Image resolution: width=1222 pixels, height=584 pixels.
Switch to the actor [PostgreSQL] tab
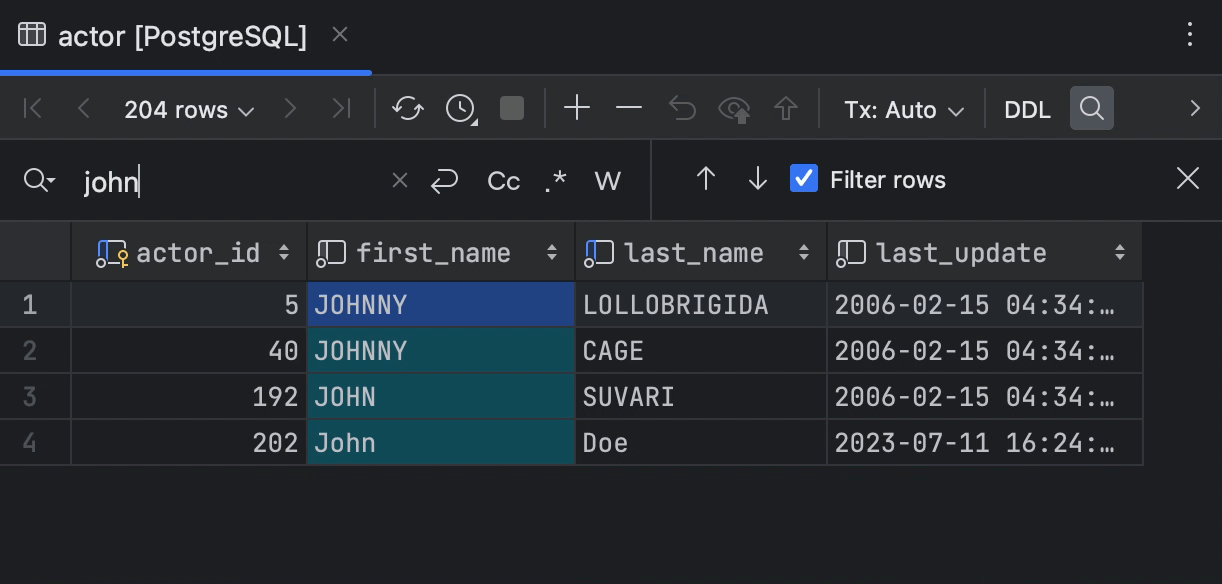[x=170, y=34]
